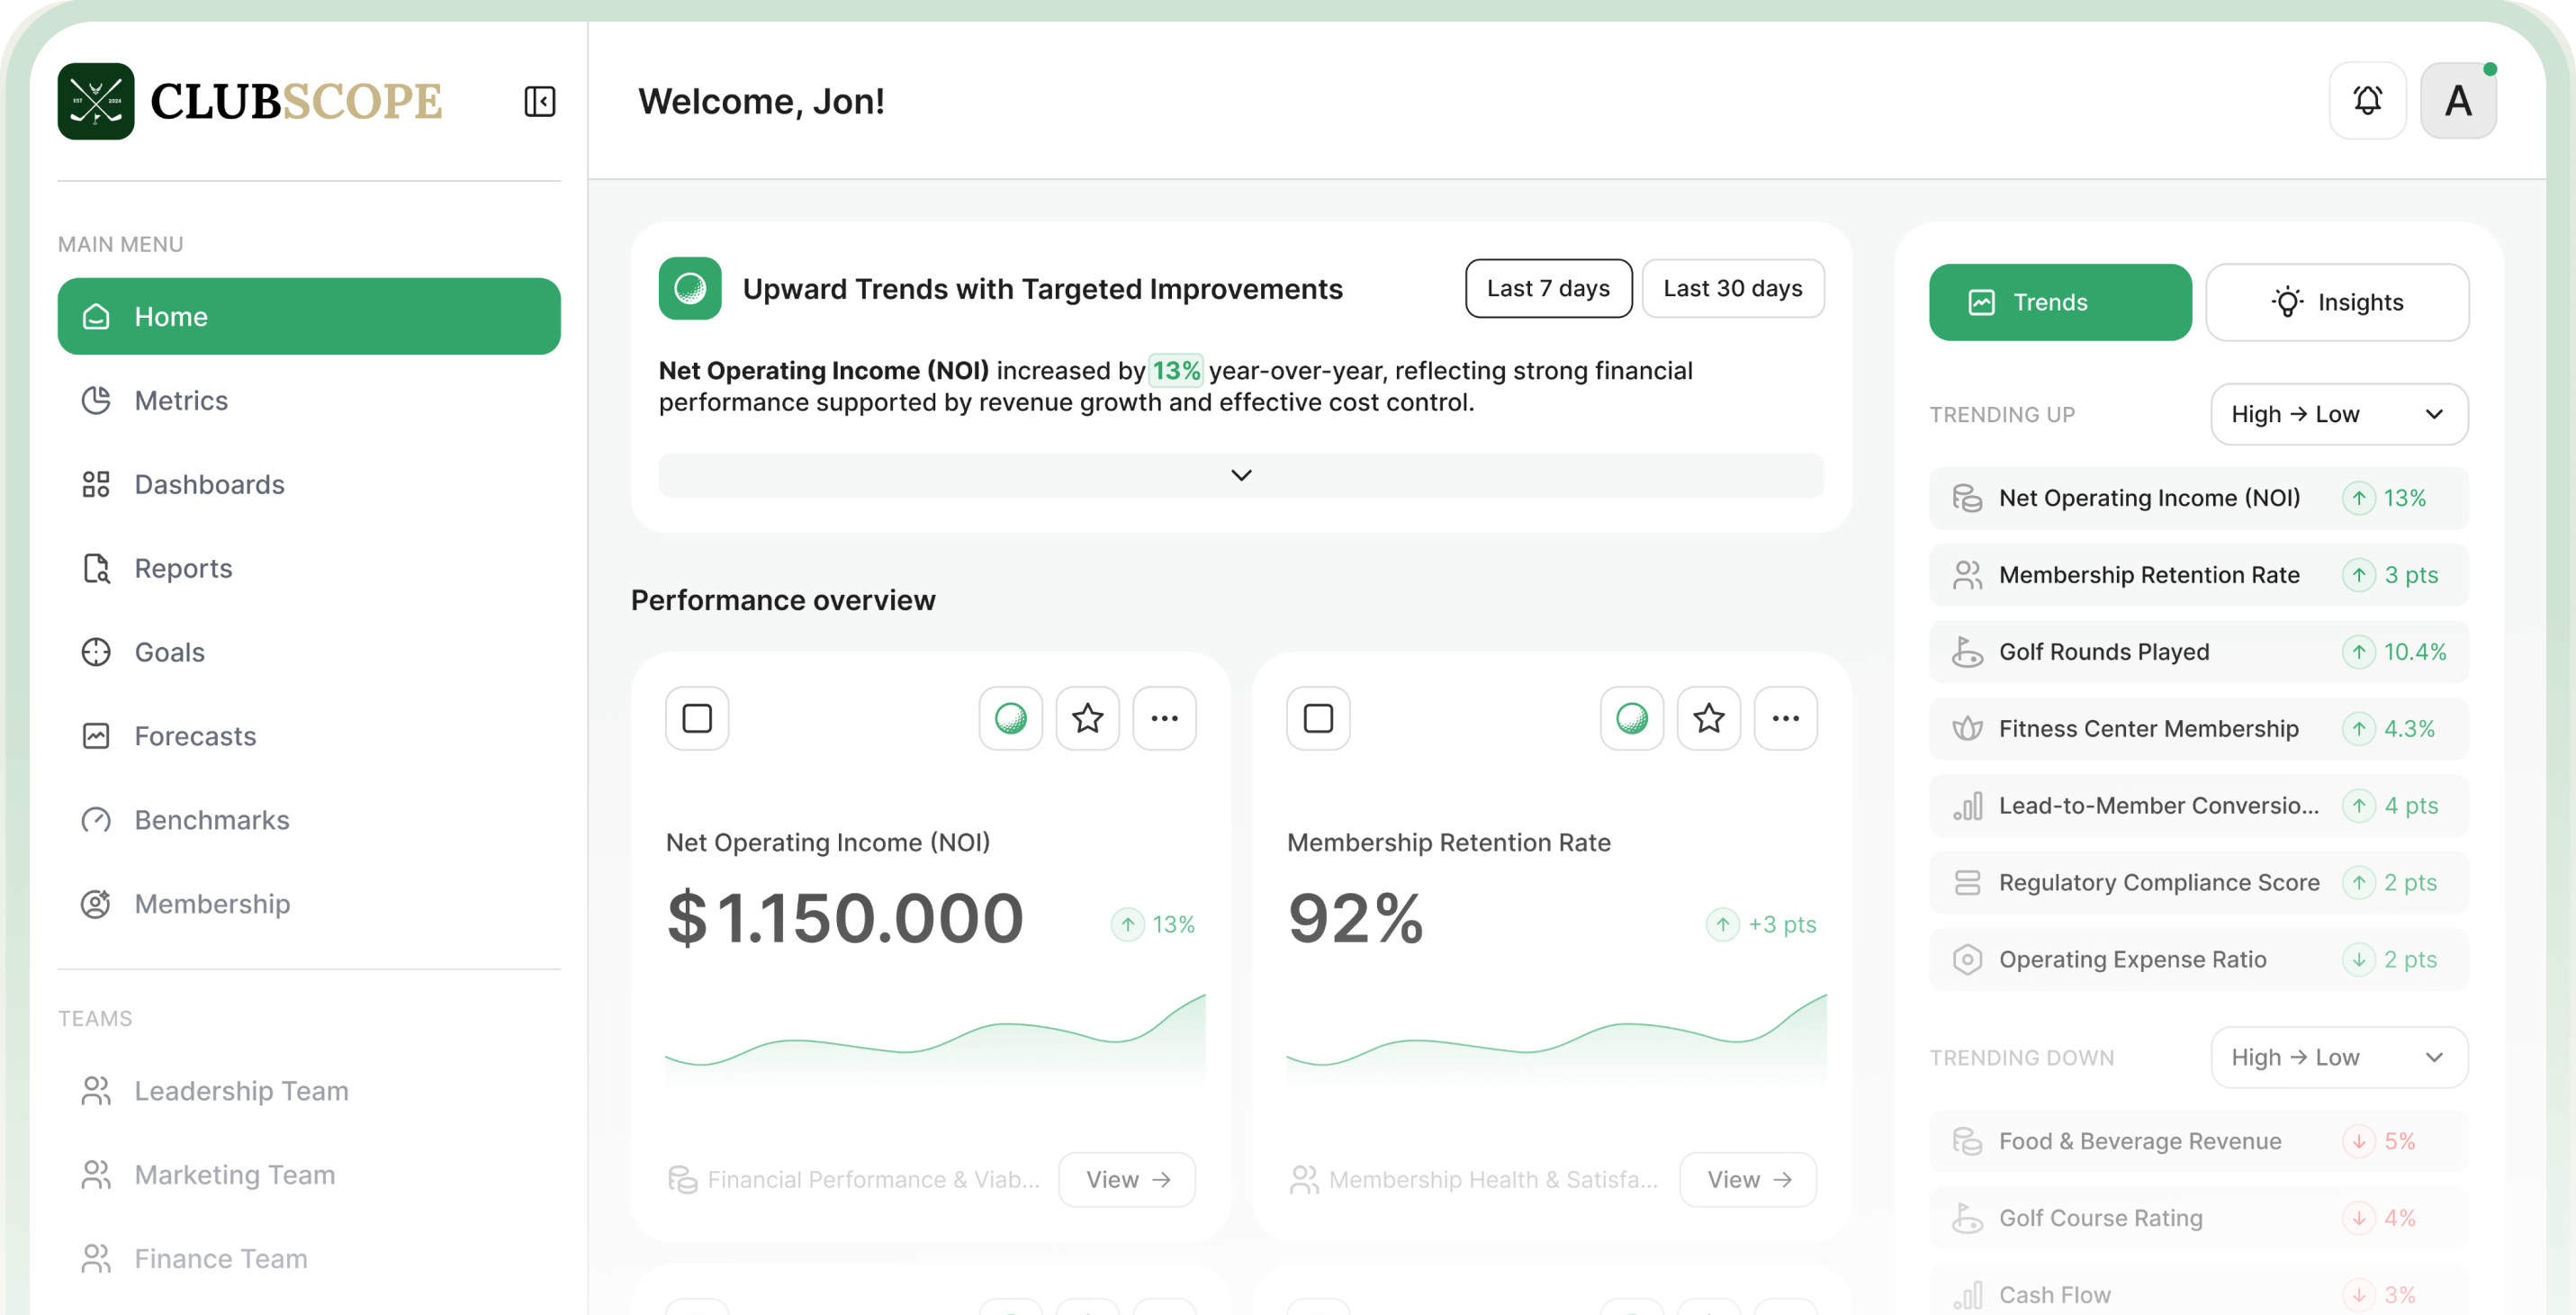Select Golf Rounds Played trending item
The width and height of the screenshot is (2576, 1315).
[x=2198, y=652]
